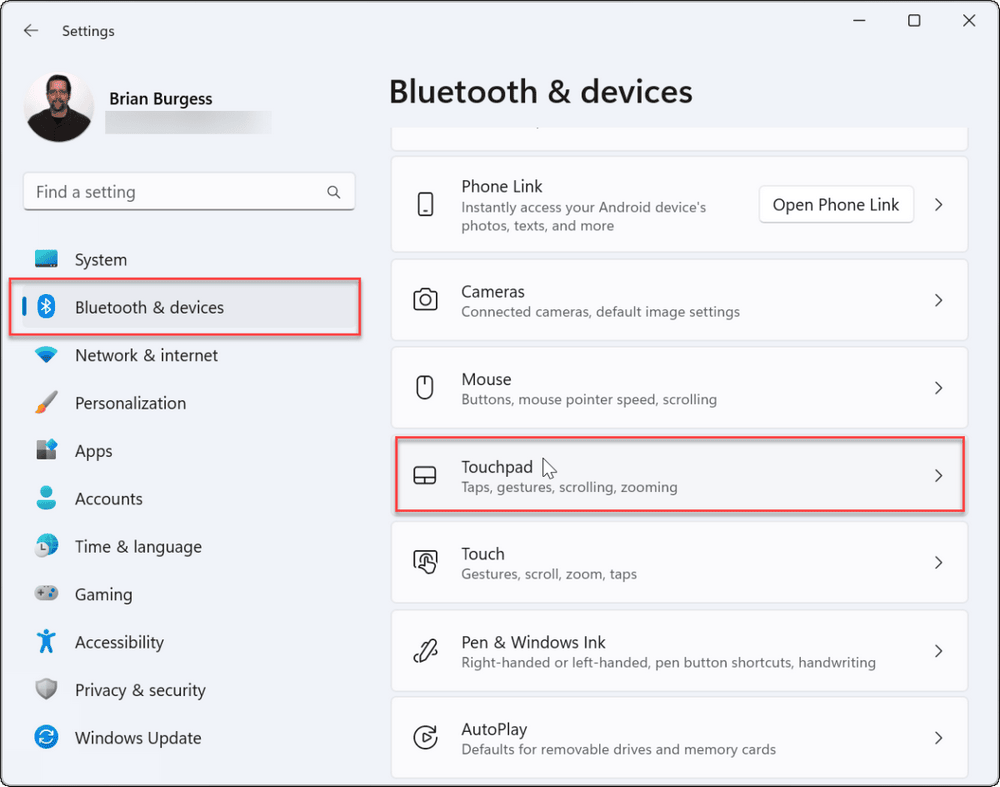
Task: Click the search magnifier icon
Action: [334, 192]
